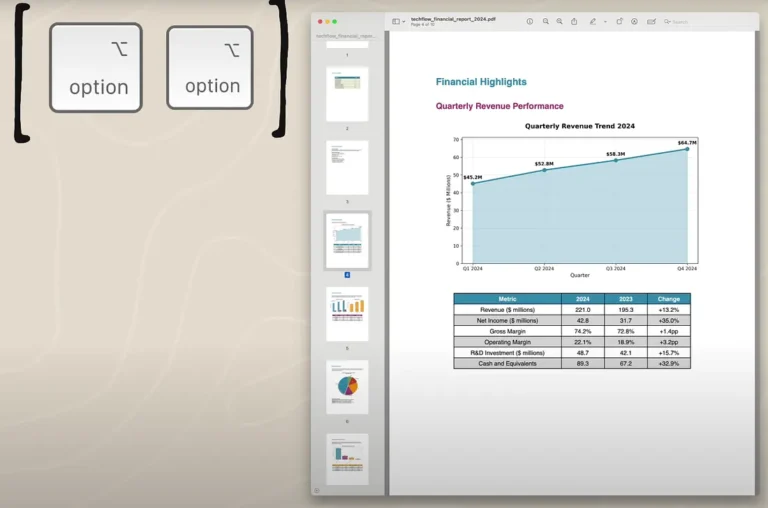Select page 6 thumbnail with pie chart
The height and width of the screenshot is (508, 768).
tap(347, 387)
